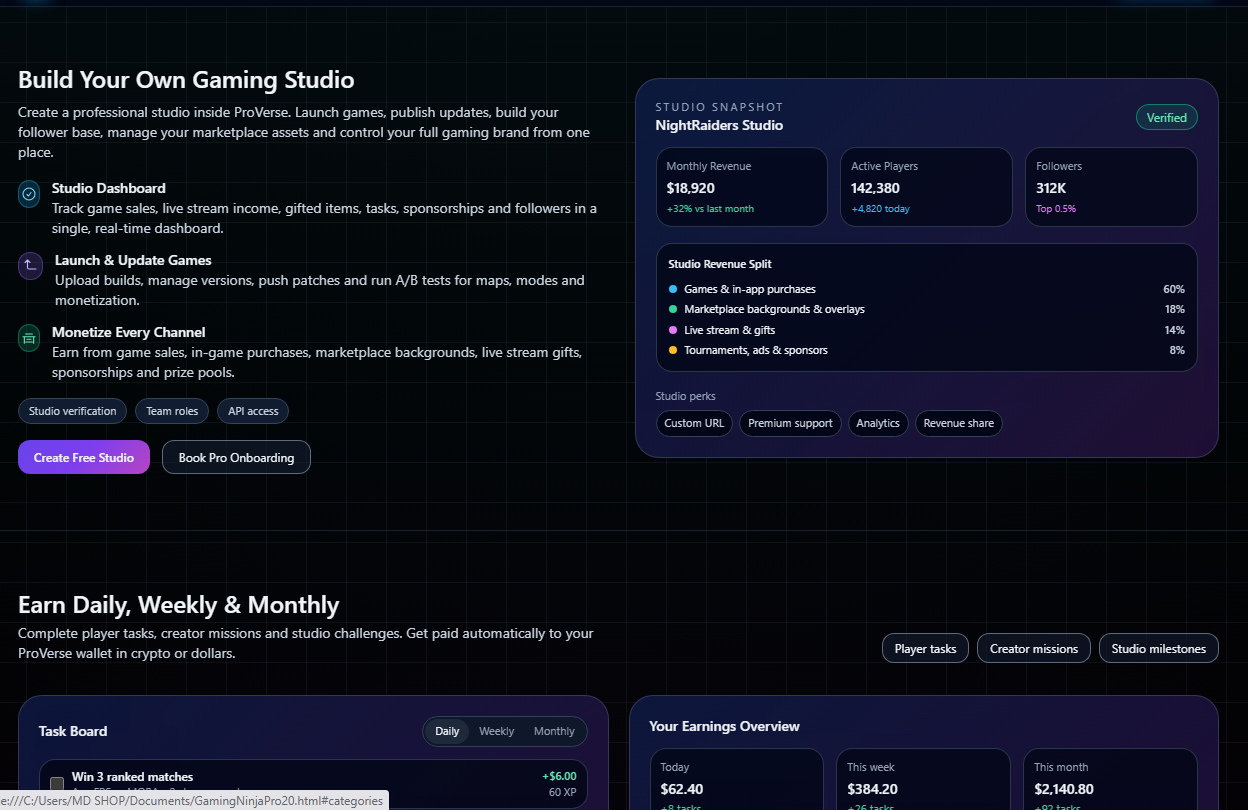Select the Player tasks pill
The width and height of the screenshot is (1248, 810).
click(925, 648)
